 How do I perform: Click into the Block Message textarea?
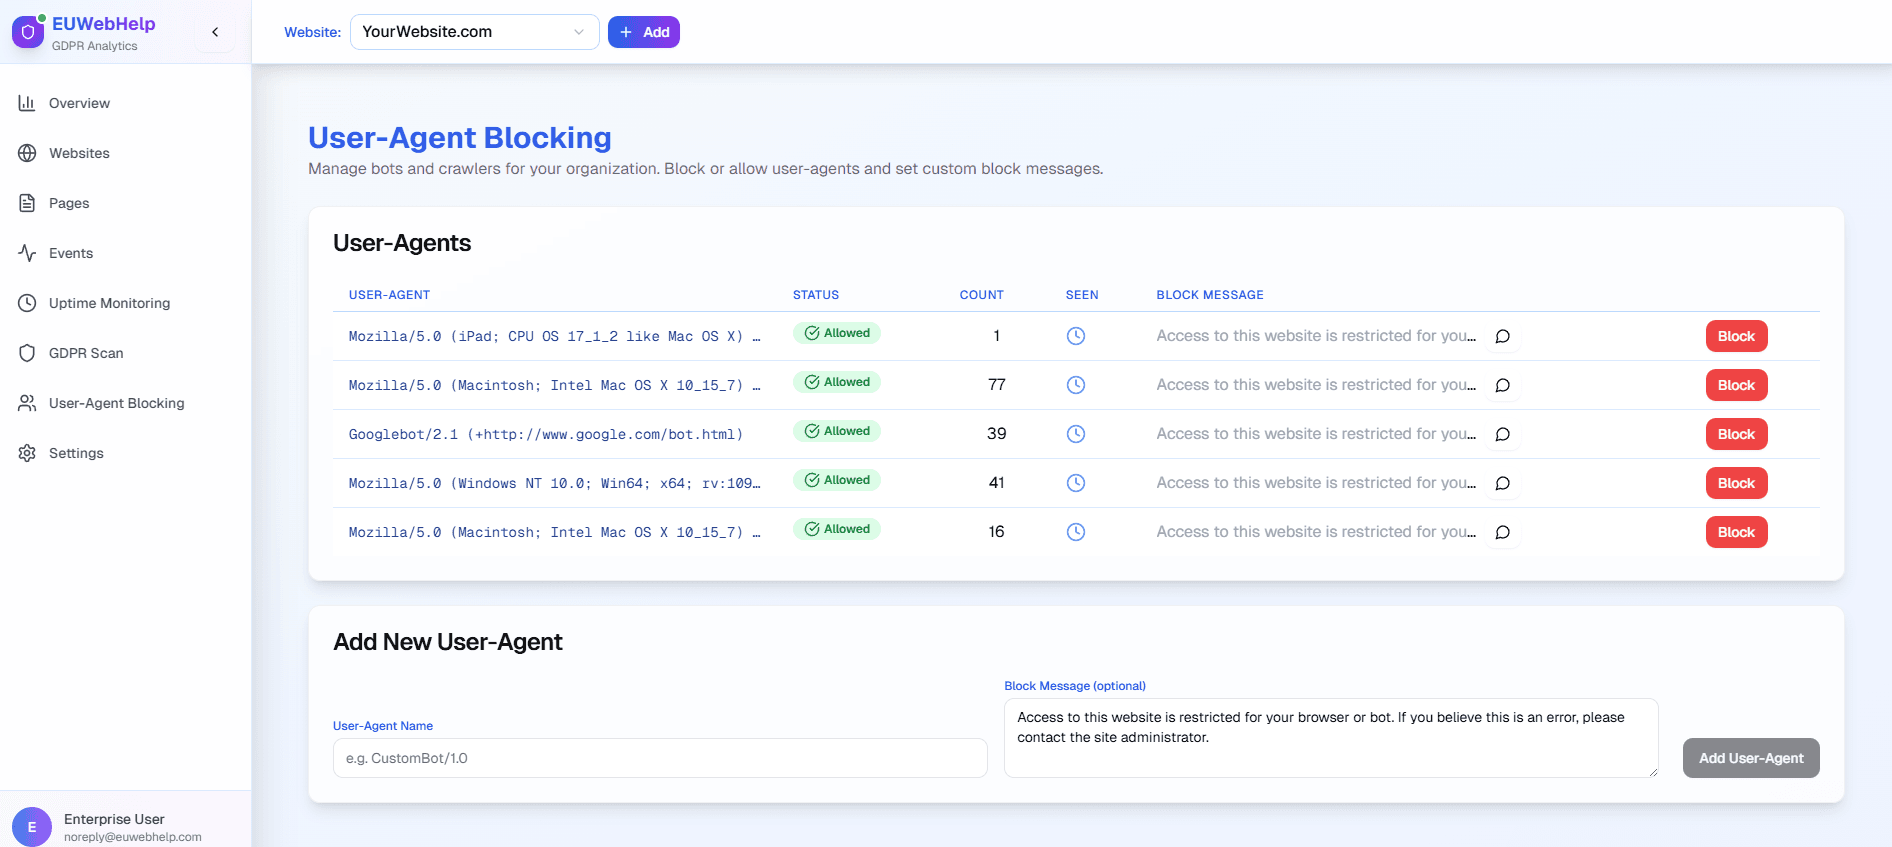tap(1331, 738)
